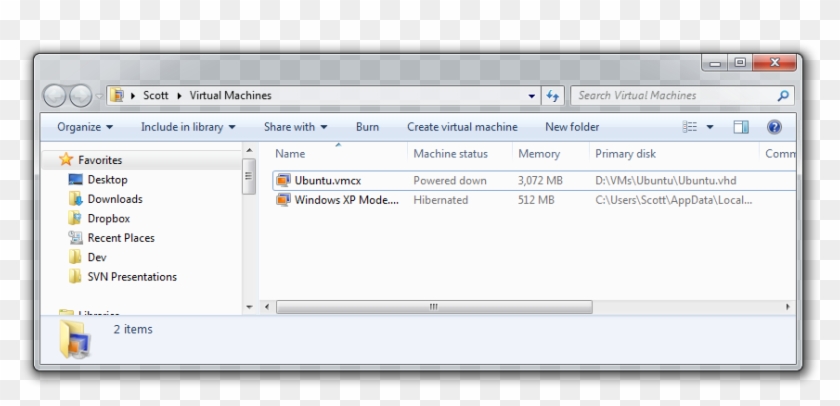
Task: Open SVN Presentations folder
Action: pos(132,277)
